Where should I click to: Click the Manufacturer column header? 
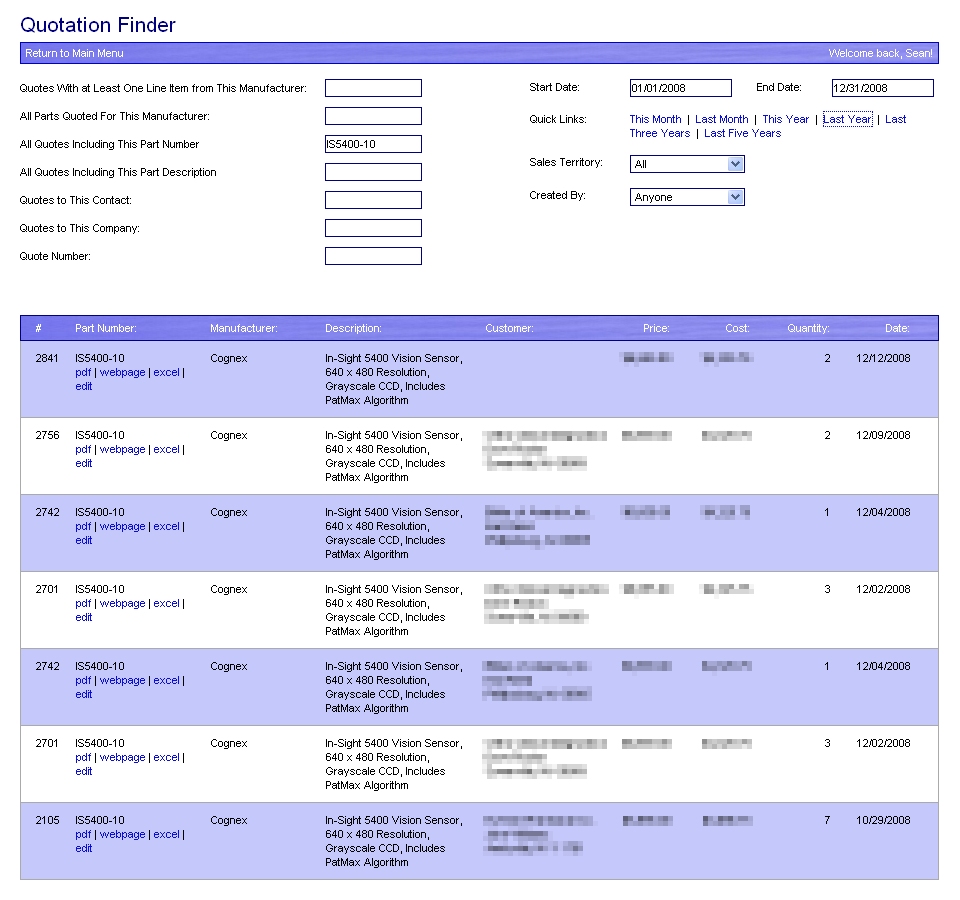point(243,328)
